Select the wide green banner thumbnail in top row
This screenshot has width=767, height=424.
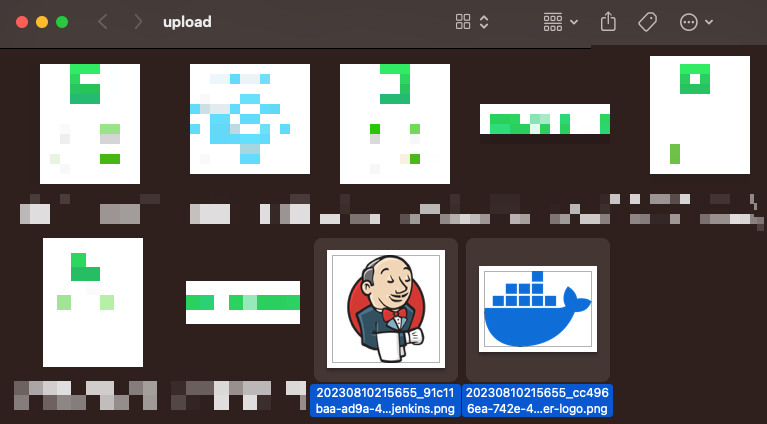click(x=545, y=119)
